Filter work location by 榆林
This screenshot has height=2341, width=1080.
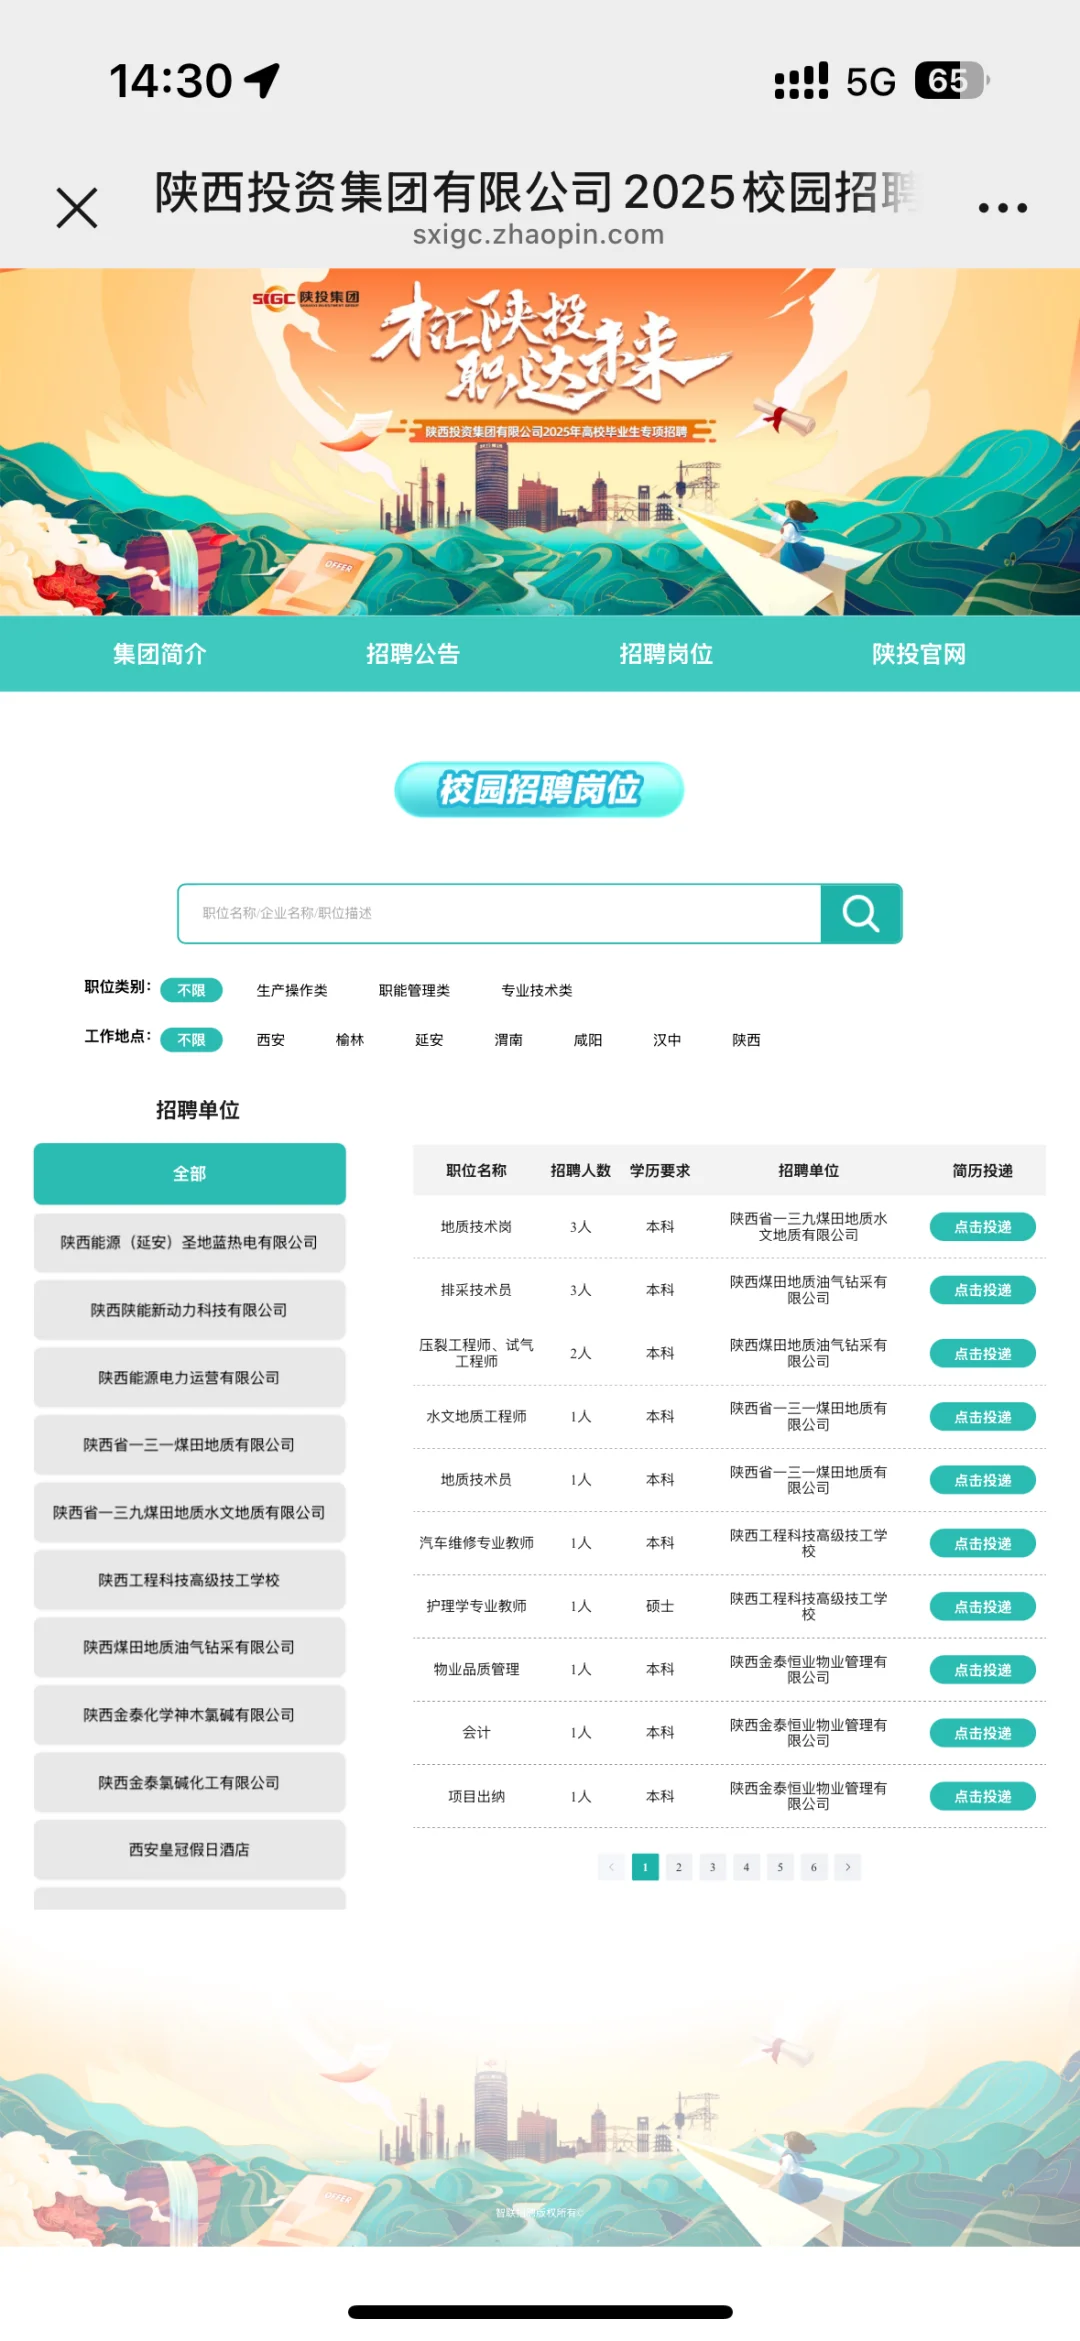click(350, 1040)
